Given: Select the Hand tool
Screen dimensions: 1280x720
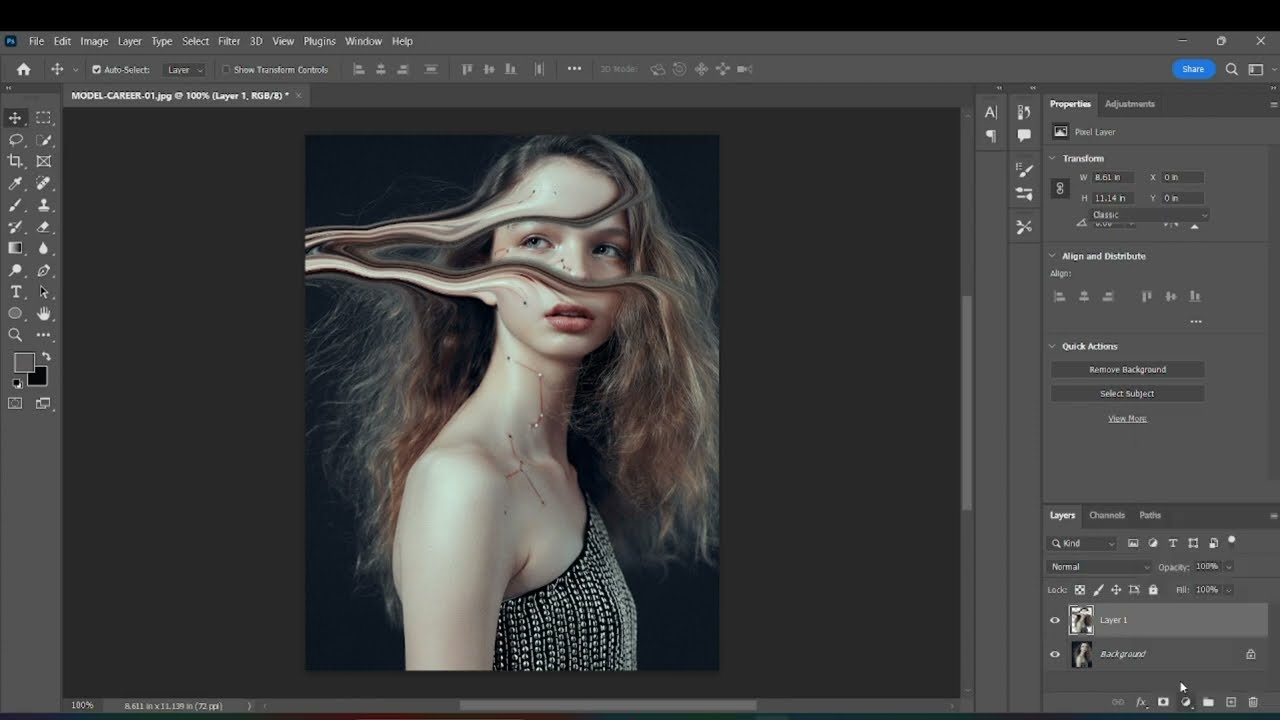Looking at the screenshot, I should tap(44, 314).
